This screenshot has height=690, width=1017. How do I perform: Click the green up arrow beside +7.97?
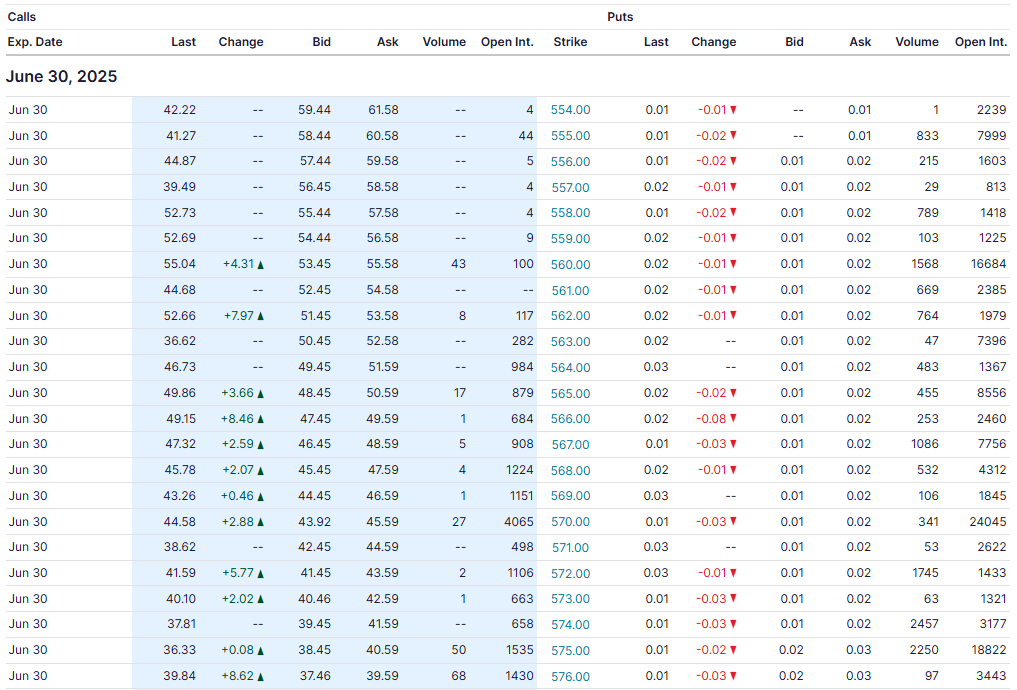260,316
